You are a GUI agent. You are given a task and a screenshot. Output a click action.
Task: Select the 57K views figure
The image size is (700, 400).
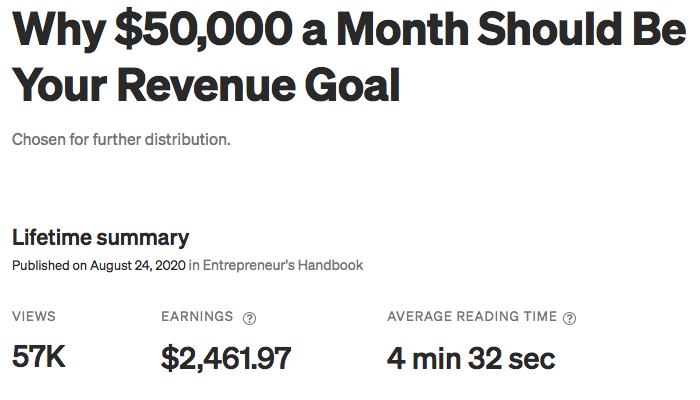39,356
